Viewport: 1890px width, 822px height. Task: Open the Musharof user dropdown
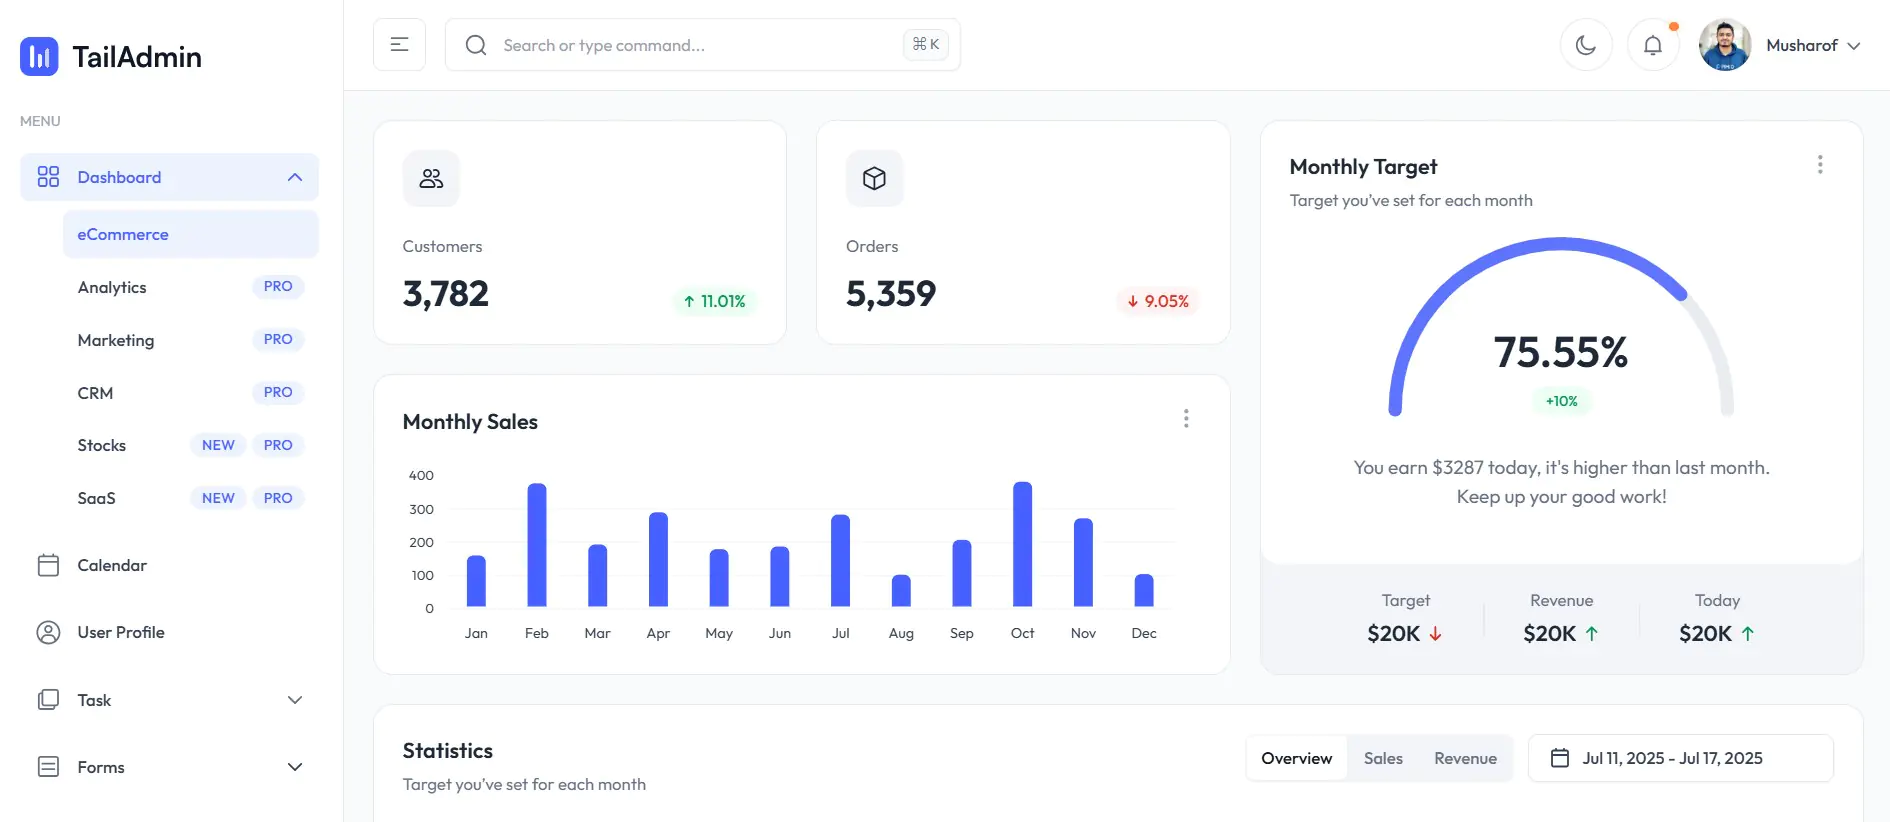click(x=1812, y=46)
